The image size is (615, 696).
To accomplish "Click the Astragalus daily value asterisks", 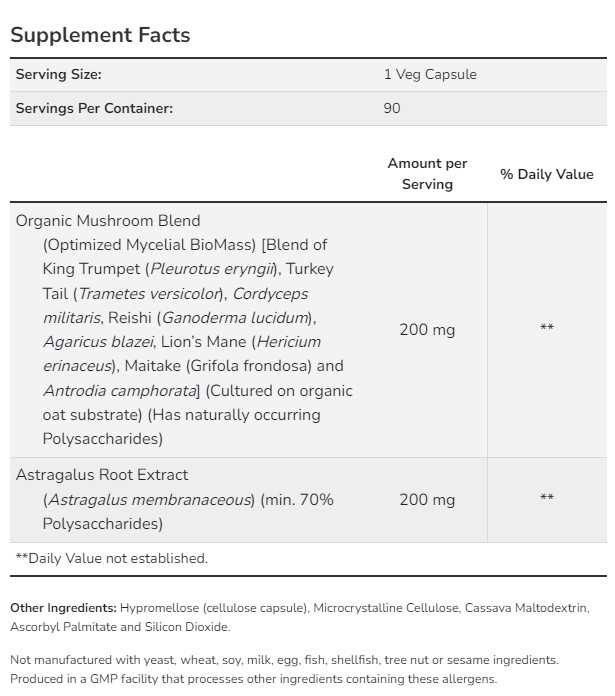I will pos(547,498).
